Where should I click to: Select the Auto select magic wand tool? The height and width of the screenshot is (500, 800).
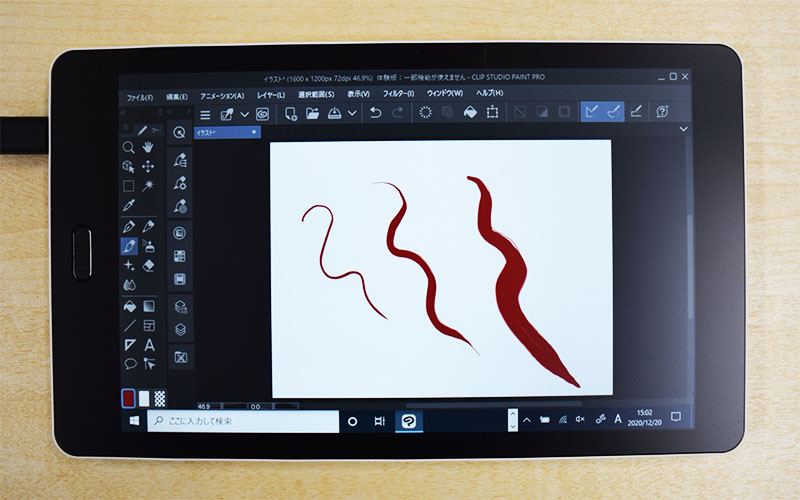[148, 185]
